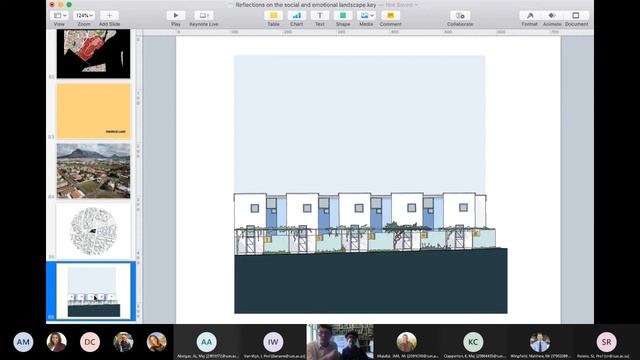Click the IW participant avatar
The width and height of the screenshot is (640, 360).
tap(273, 342)
